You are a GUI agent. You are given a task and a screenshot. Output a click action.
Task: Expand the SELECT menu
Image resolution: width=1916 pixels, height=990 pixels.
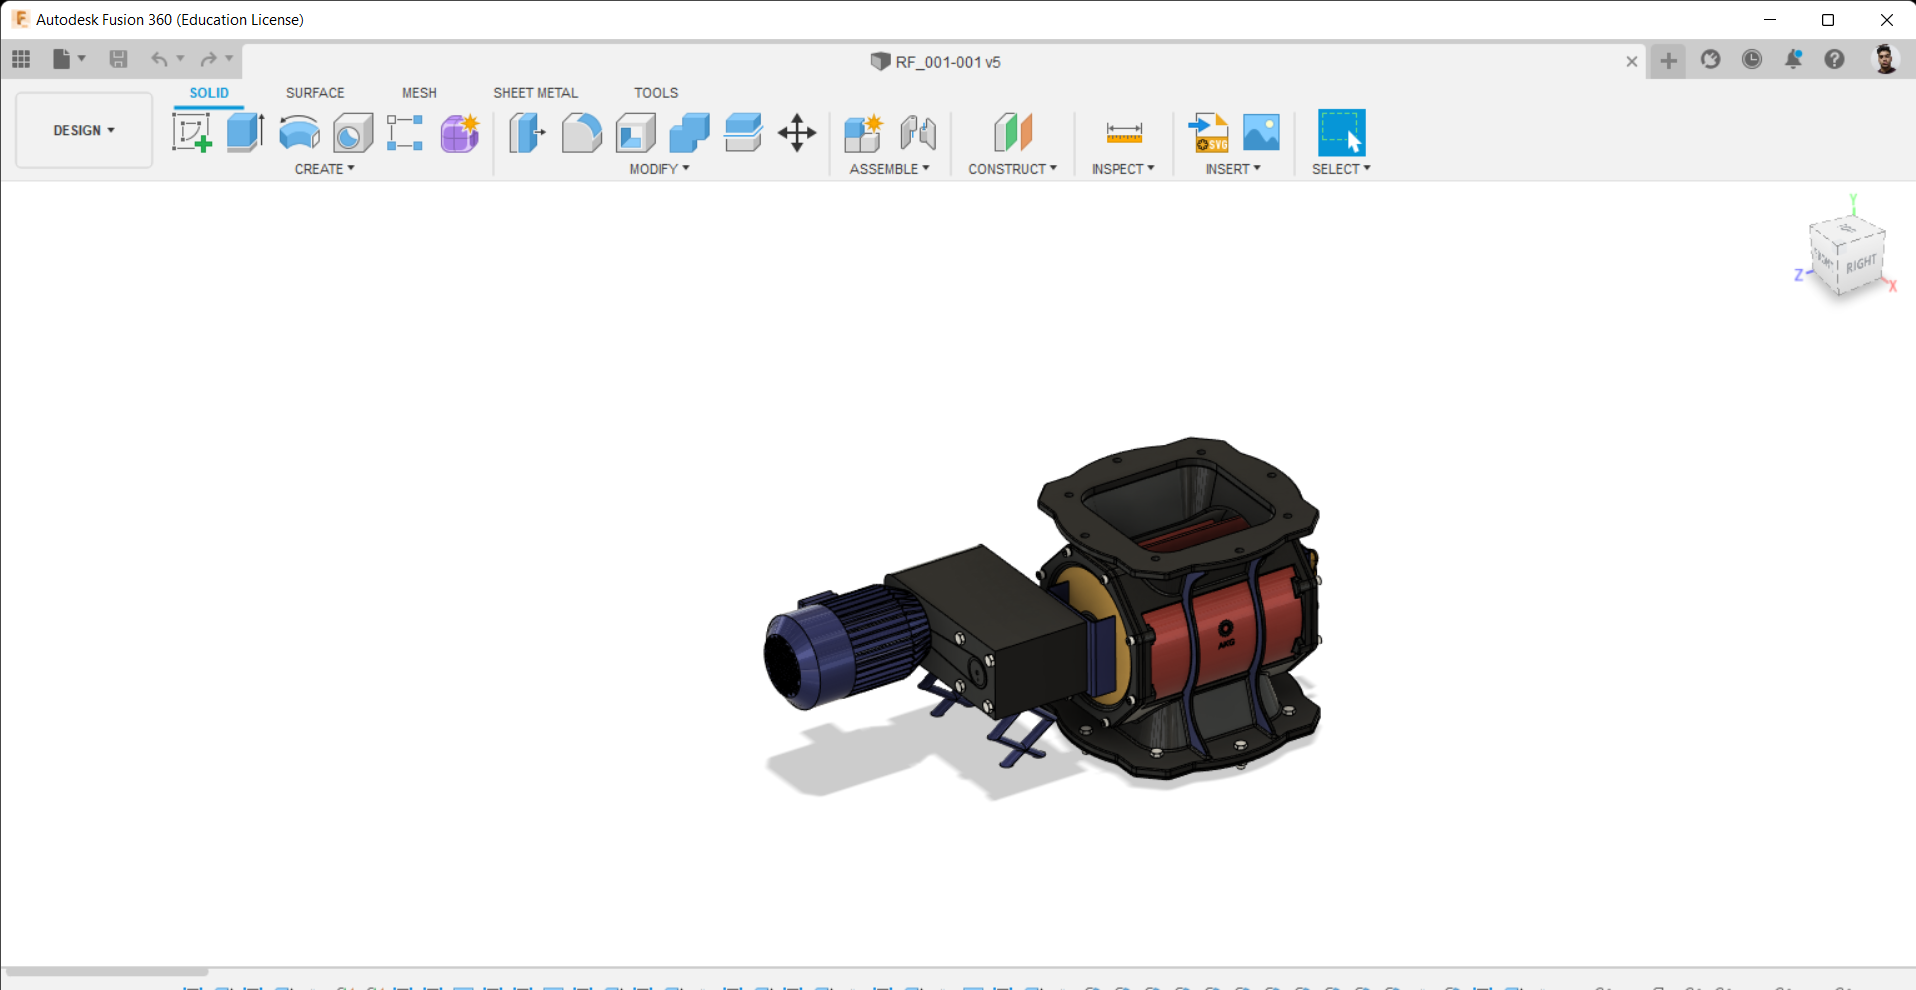[x=1341, y=169]
